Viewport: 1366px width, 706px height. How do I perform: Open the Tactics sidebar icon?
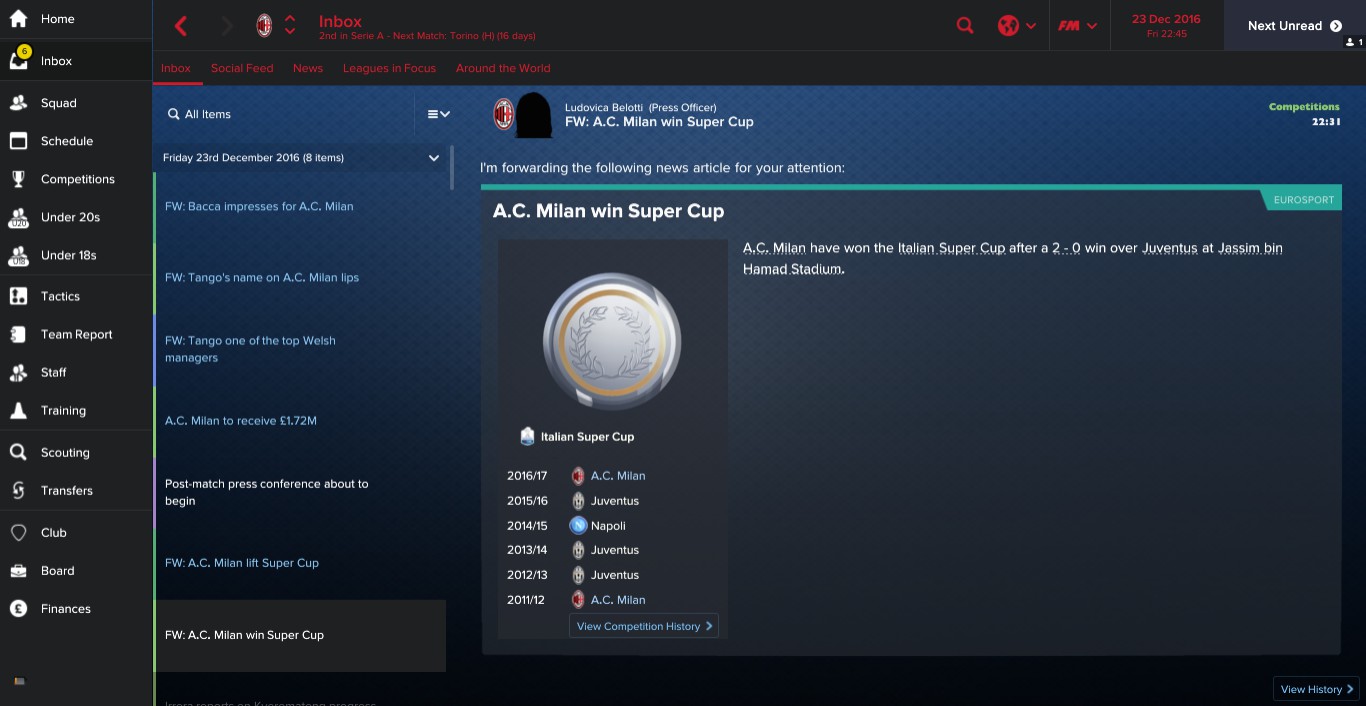[18, 296]
